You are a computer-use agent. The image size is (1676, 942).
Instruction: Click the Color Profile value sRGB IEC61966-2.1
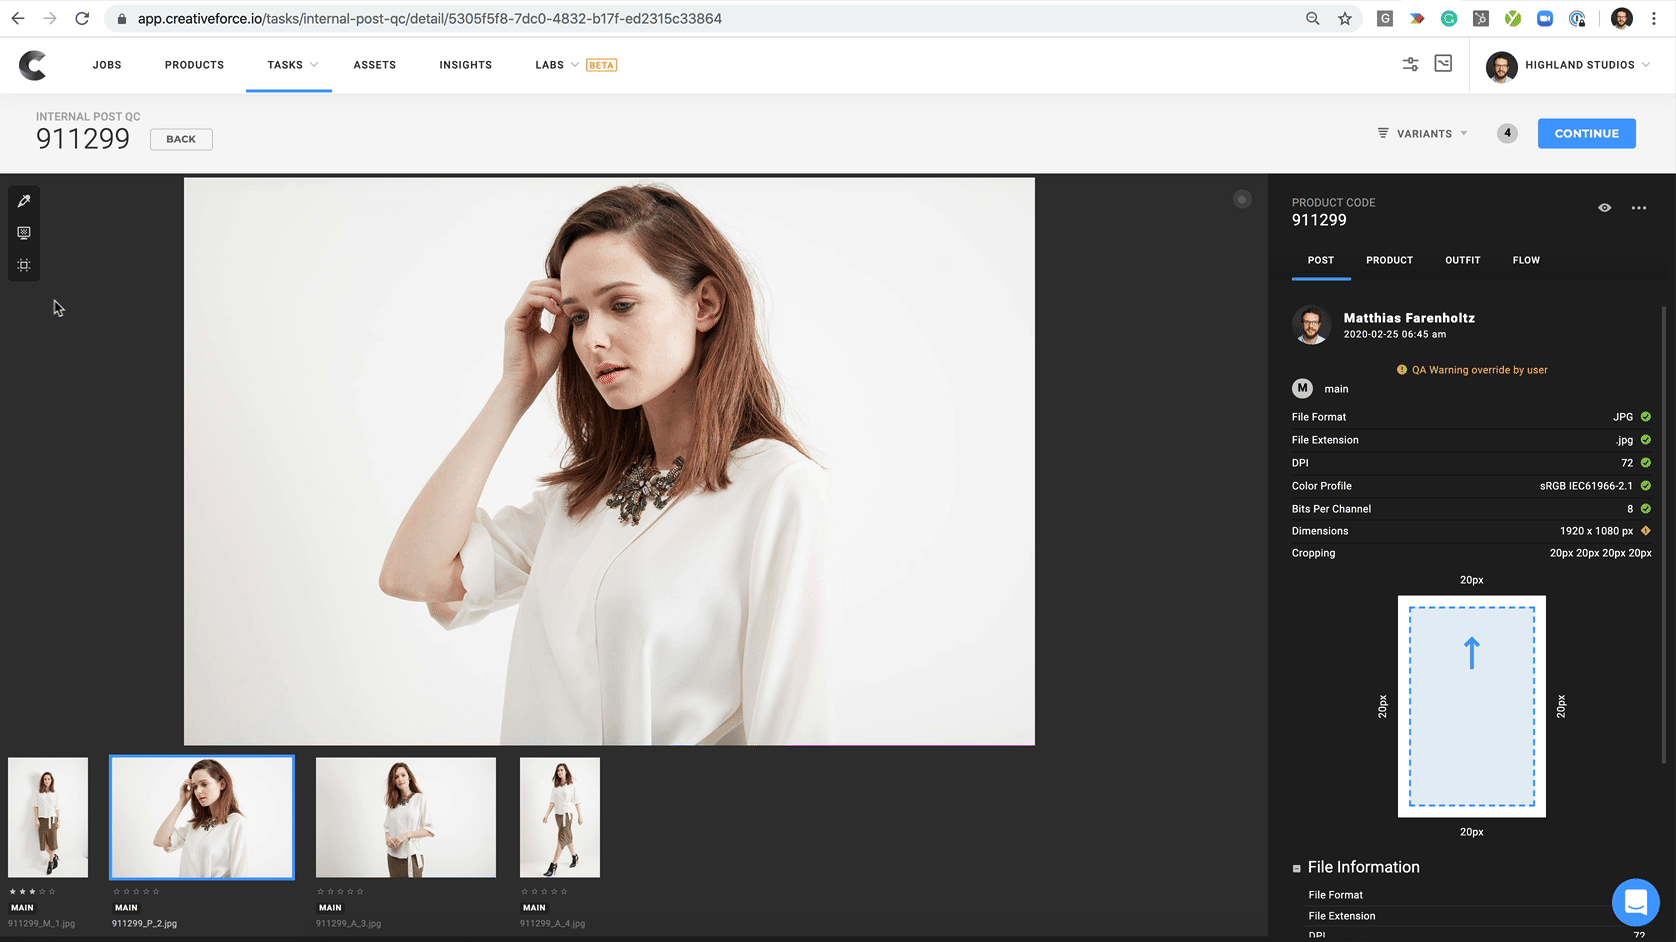coord(1586,486)
